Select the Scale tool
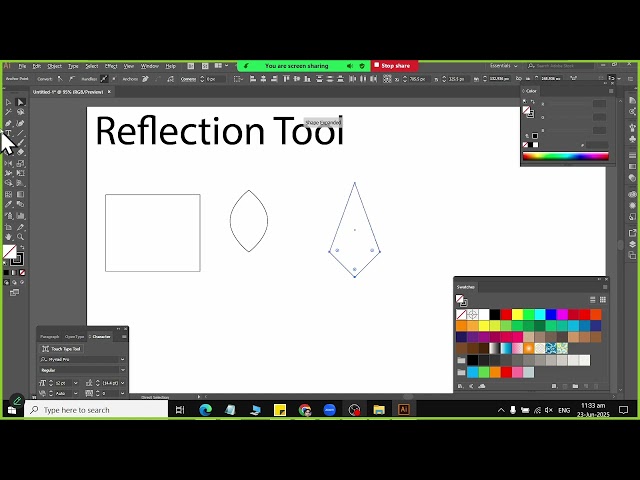The image size is (640, 480). [20, 163]
